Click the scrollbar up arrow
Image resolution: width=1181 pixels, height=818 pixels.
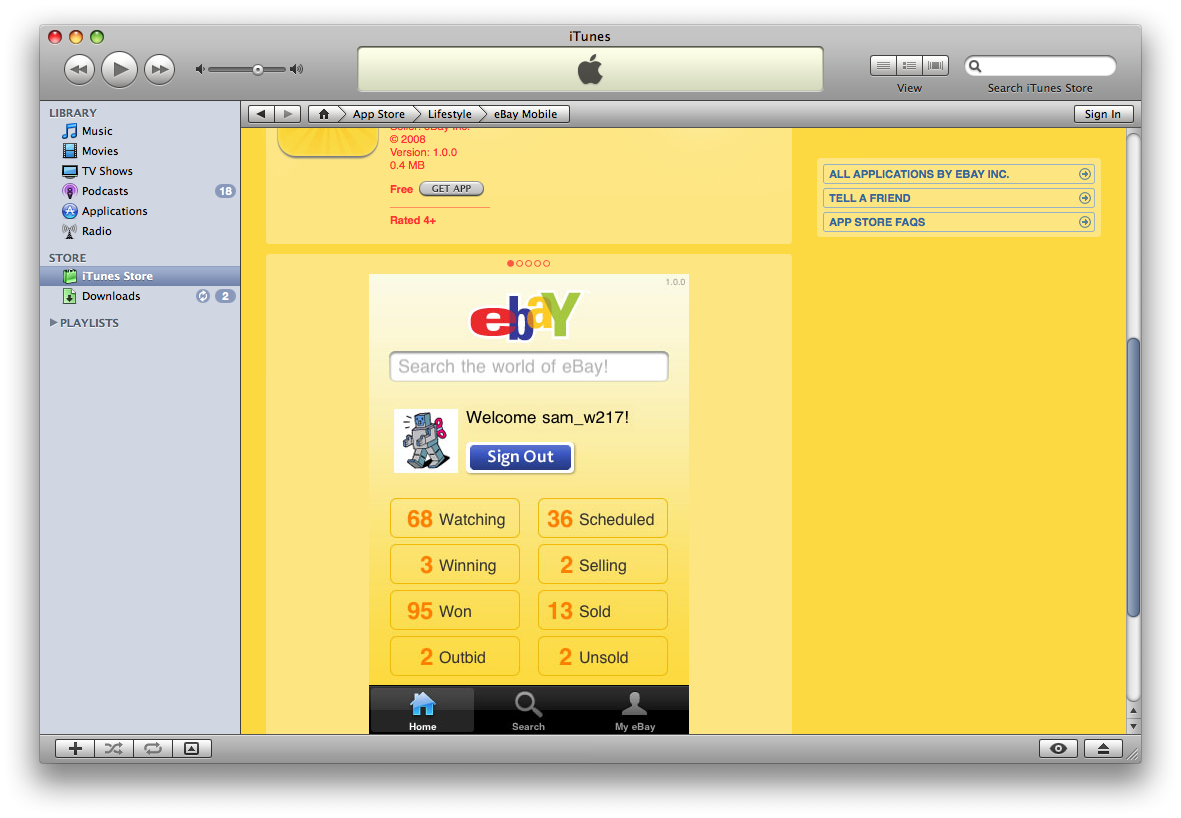click(1133, 710)
